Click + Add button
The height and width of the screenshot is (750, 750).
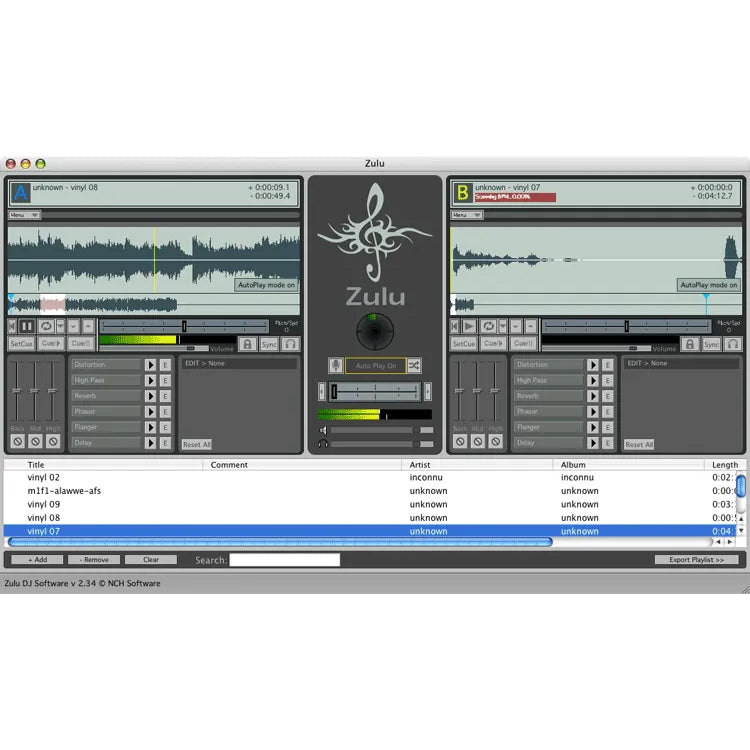pos(37,560)
